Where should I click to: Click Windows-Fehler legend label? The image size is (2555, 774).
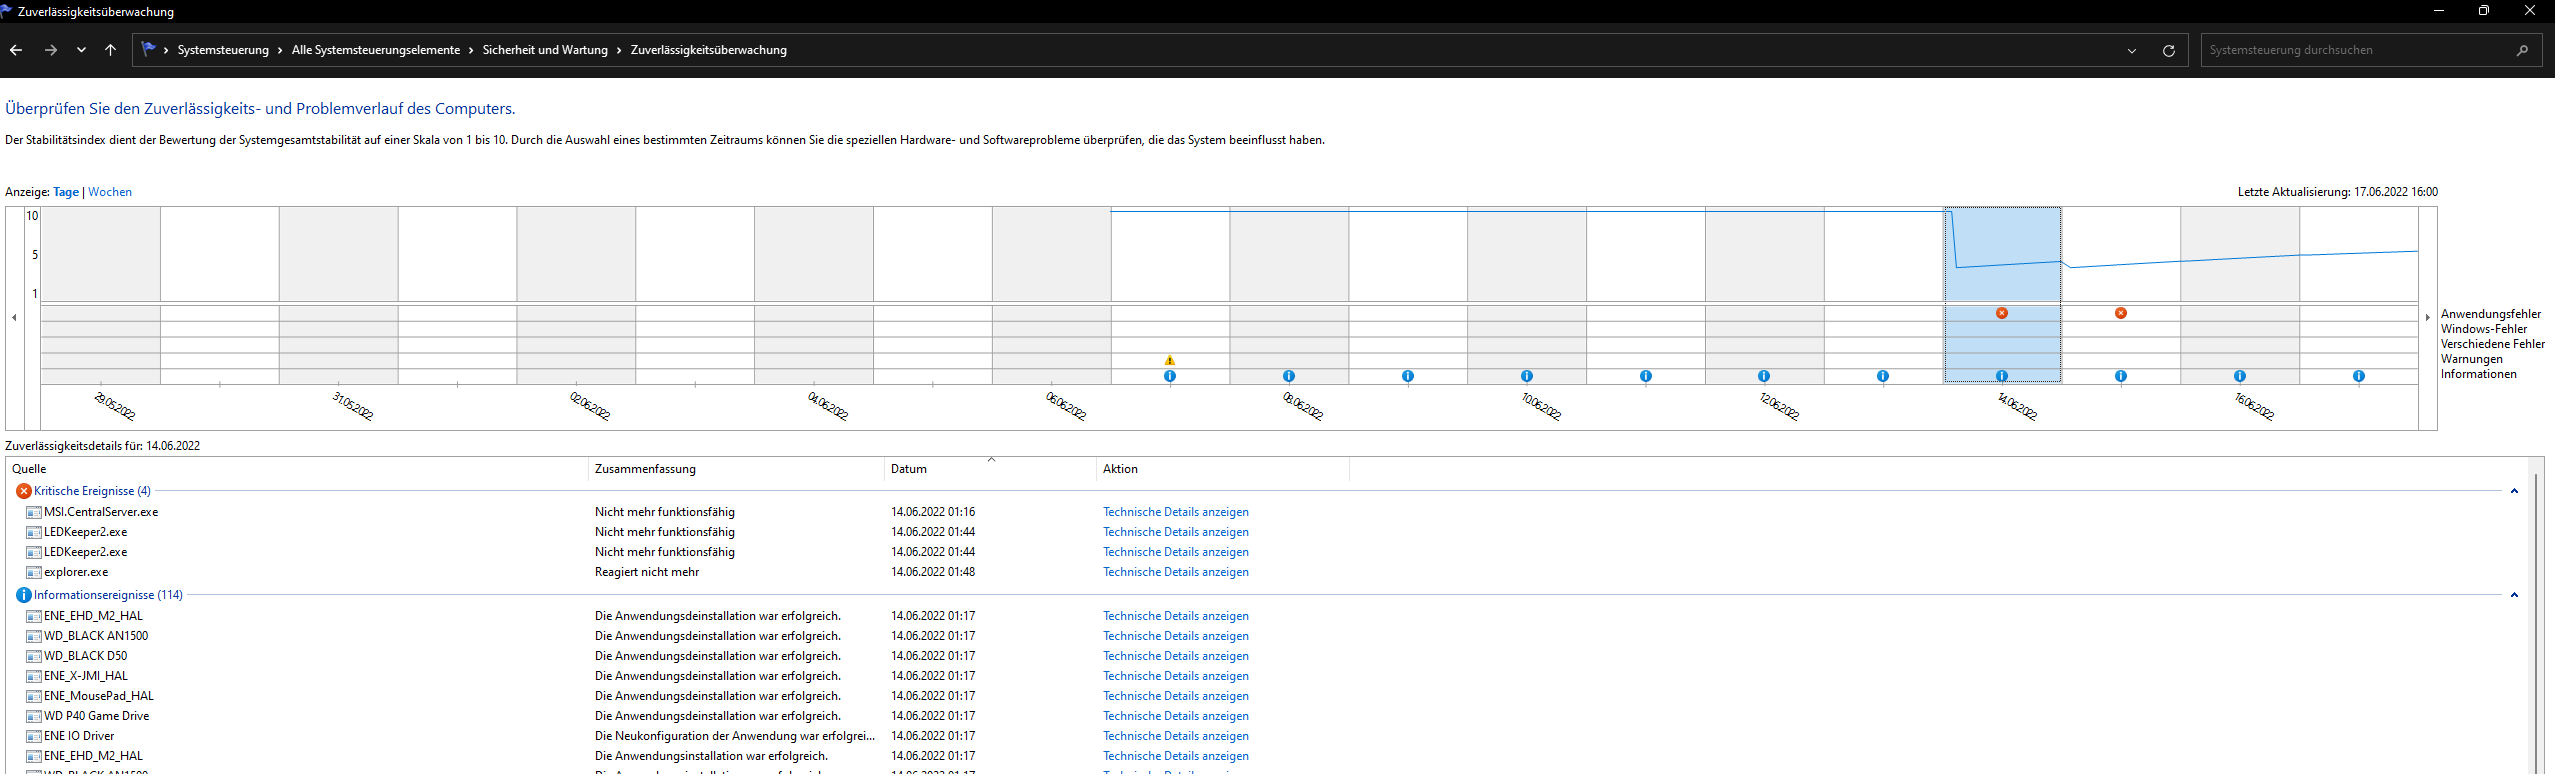[2483, 329]
